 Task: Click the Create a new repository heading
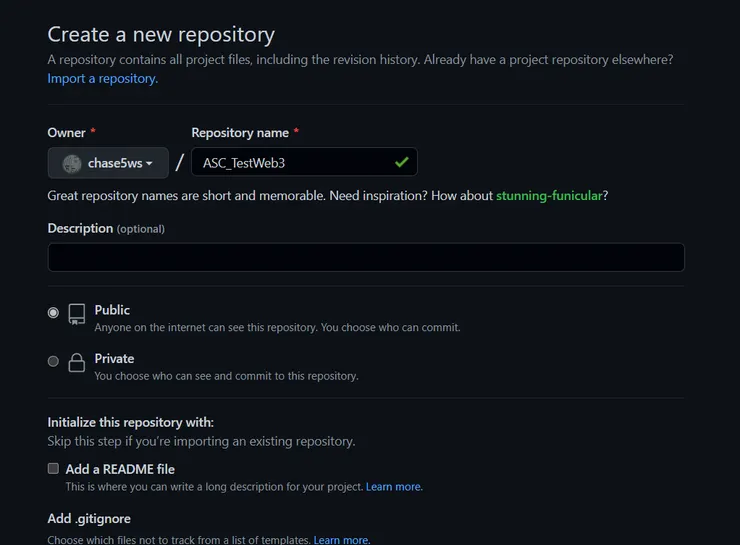tap(161, 34)
